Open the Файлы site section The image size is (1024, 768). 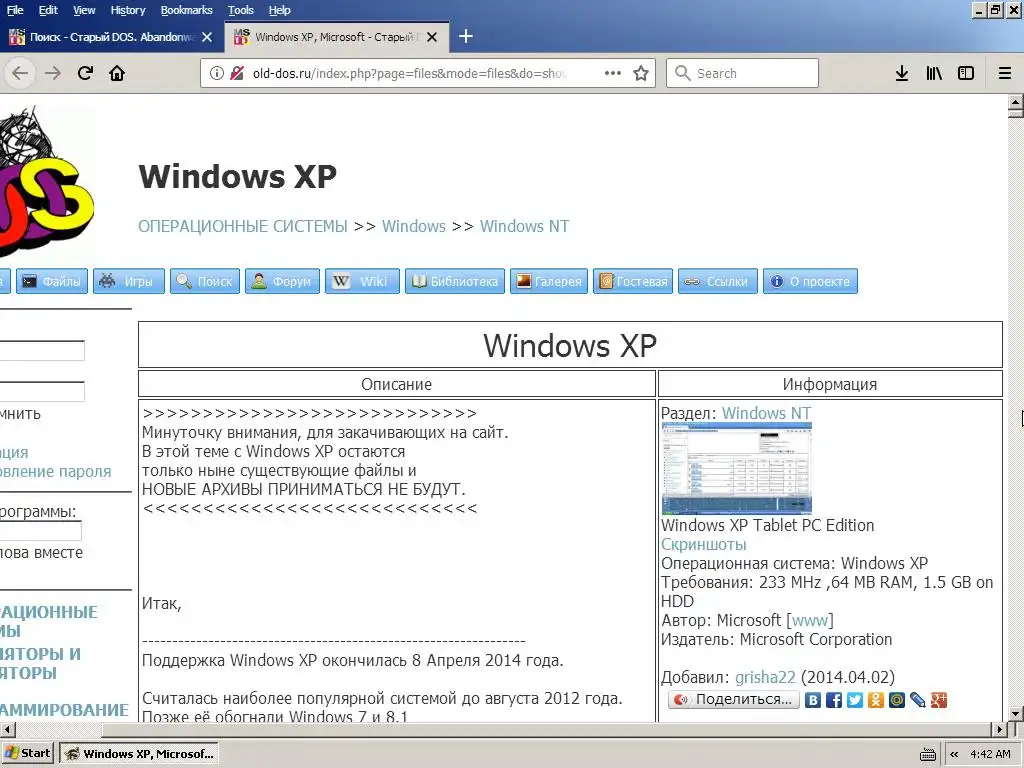pyautogui.click(x=52, y=281)
